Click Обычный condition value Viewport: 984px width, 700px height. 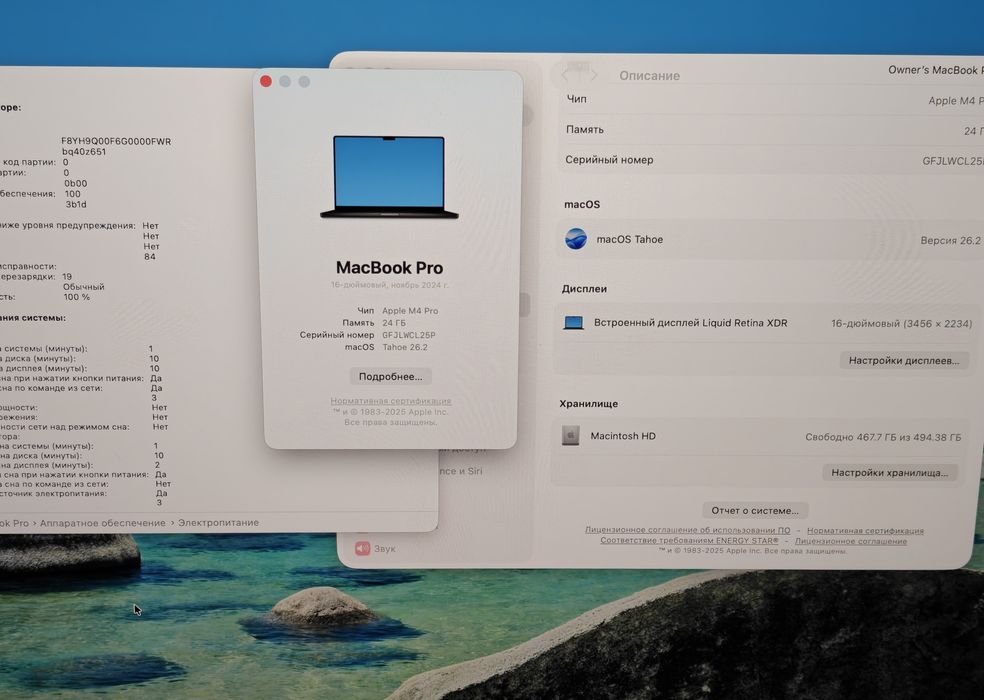[x=84, y=287]
